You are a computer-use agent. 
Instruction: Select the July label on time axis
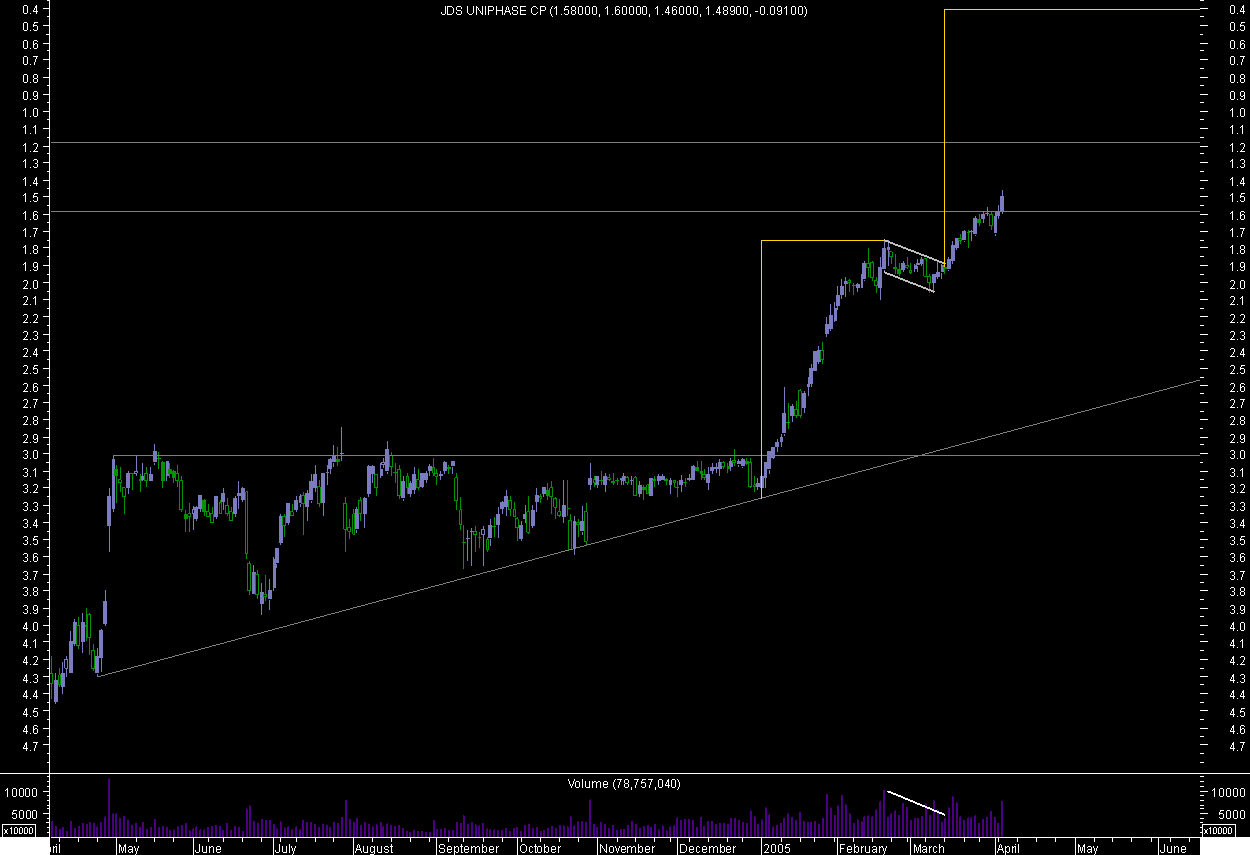point(285,848)
